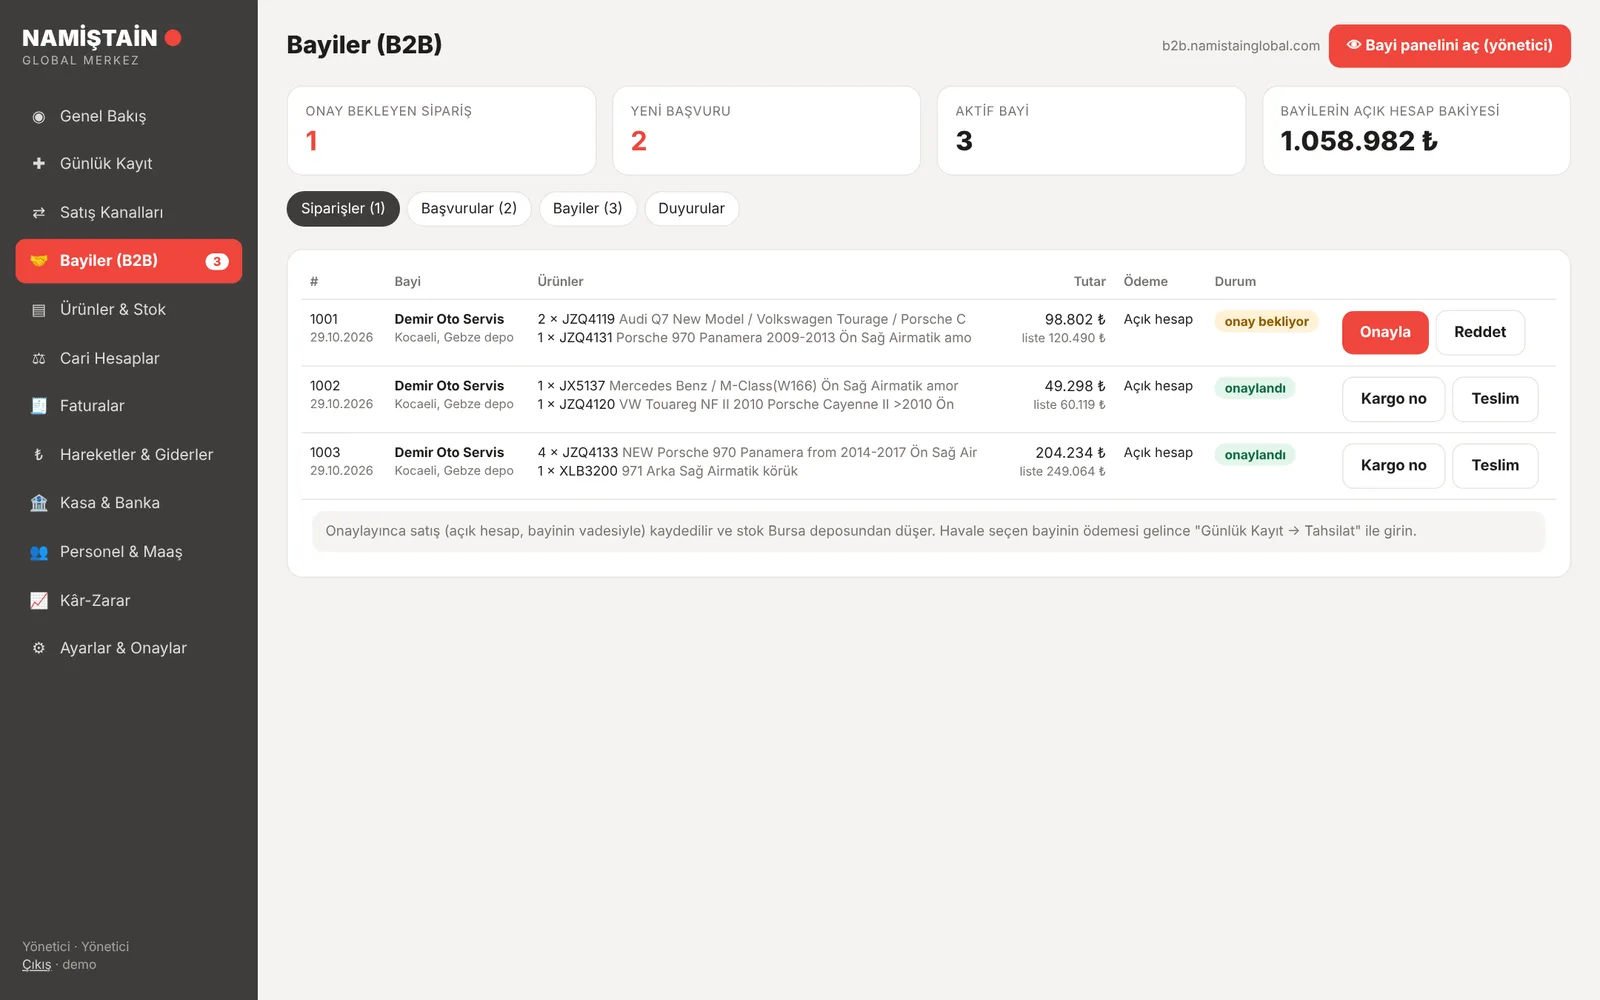The width and height of the screenshot is (1600, 1000).
Task: Click the Ürünler & Stok list icon
Action: pyautogui.click(x=39, y=310)
